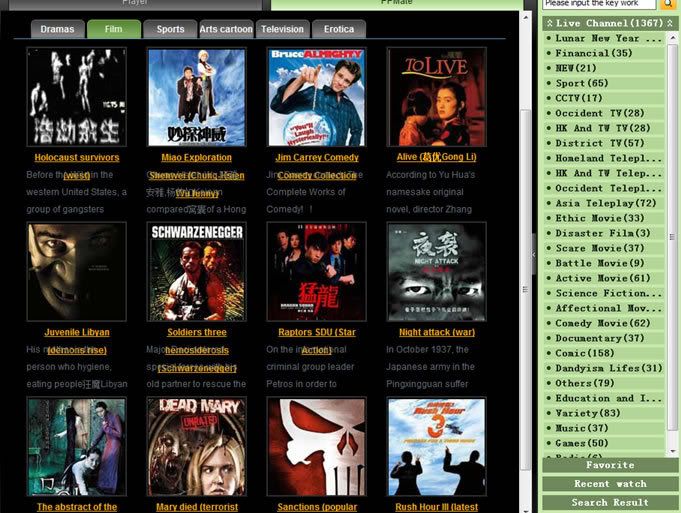Viewport: 681px width, 513px height.
Task: Open Dead Mary poster thumbnail
Action: point(197,447)
